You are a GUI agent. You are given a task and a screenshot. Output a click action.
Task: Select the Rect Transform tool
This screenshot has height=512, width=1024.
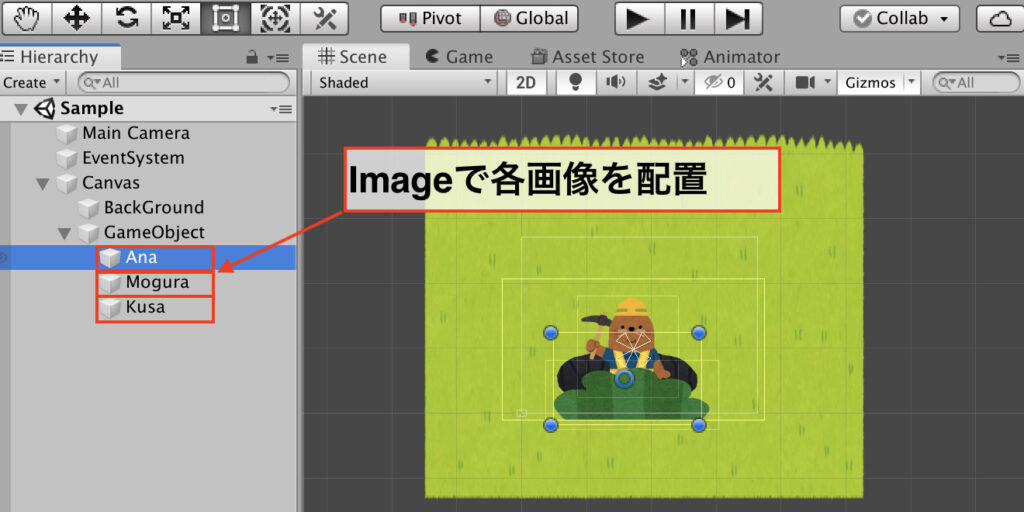226,18
